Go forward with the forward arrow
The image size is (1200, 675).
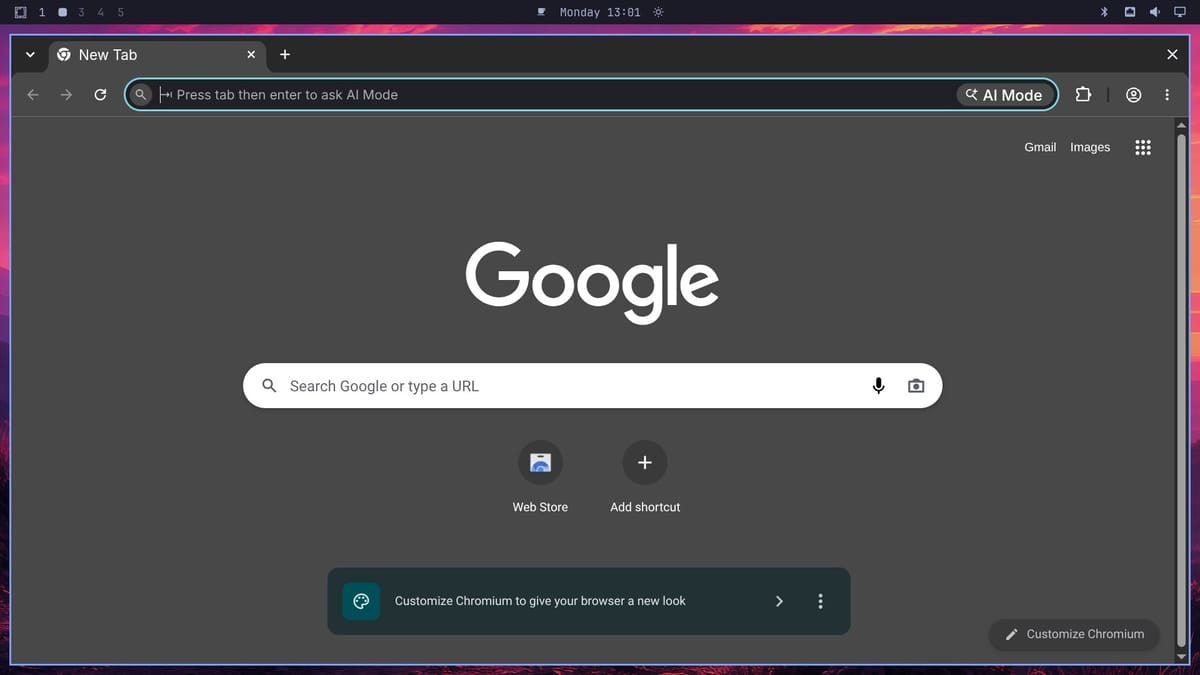(x=66, y=95)
